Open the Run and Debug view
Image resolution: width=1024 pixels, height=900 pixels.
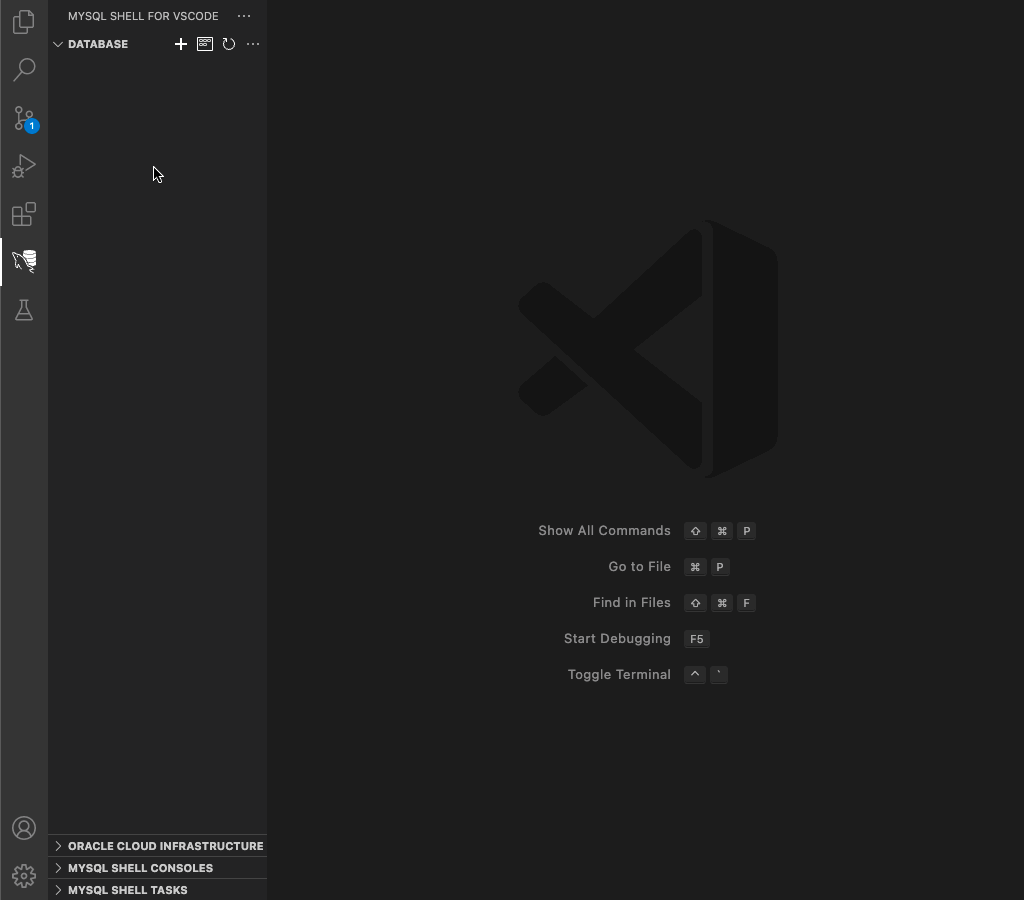point(24,166)
